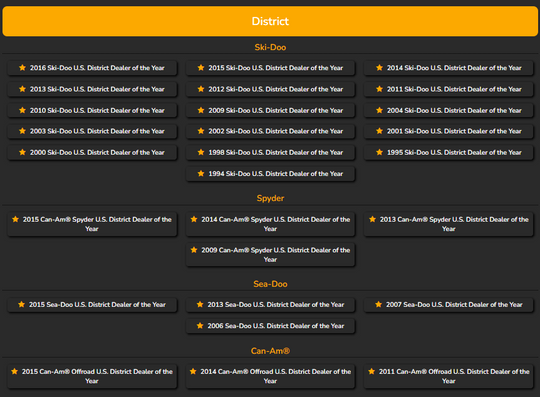This screenshot has width=540, height=397.
Task: Select 2013 Can-Am Spyder District Dealer text
Action: (454, 224)
